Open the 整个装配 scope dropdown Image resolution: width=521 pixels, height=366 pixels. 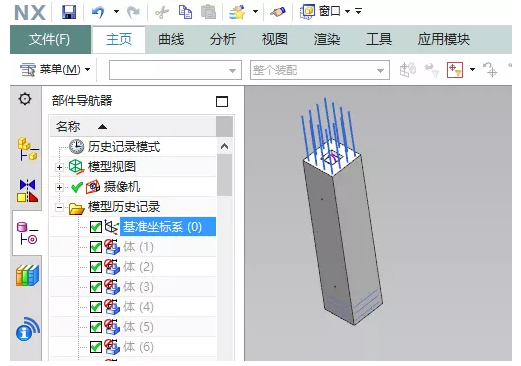(x=320, y=70)
